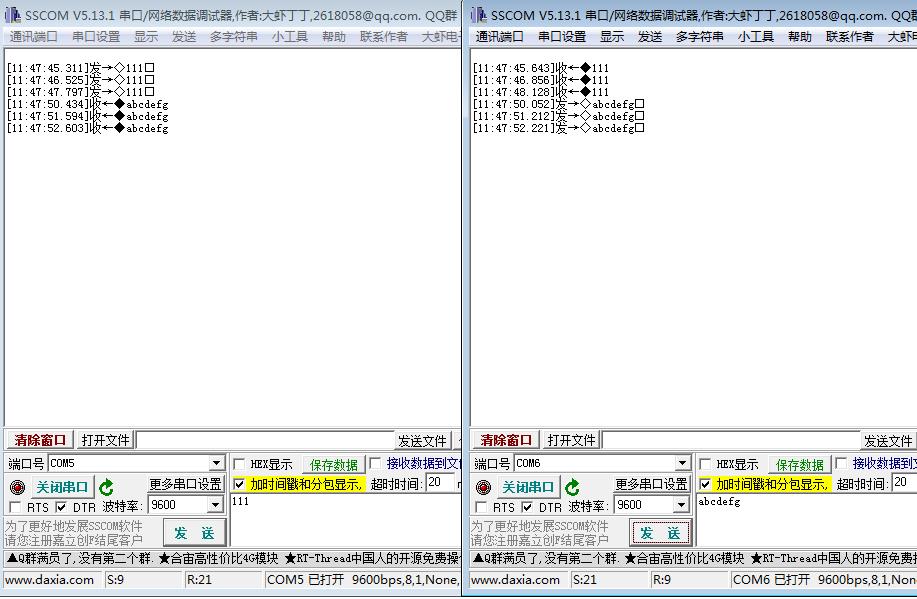The image size is (917, 599).
Task: Open 通讯端口 menu in left window
Action: (x=33, y=37)
